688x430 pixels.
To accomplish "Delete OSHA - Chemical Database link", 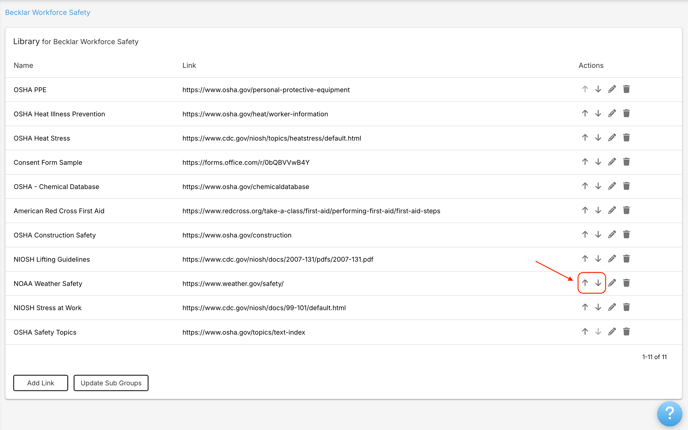I will pos(627,186).
